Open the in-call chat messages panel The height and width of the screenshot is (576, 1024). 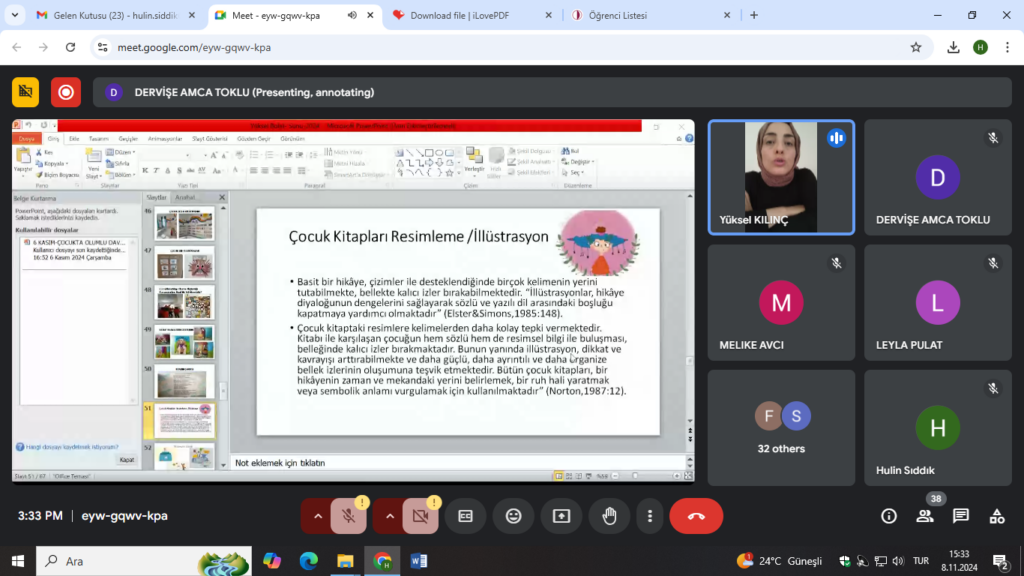(x=961, y=516)
